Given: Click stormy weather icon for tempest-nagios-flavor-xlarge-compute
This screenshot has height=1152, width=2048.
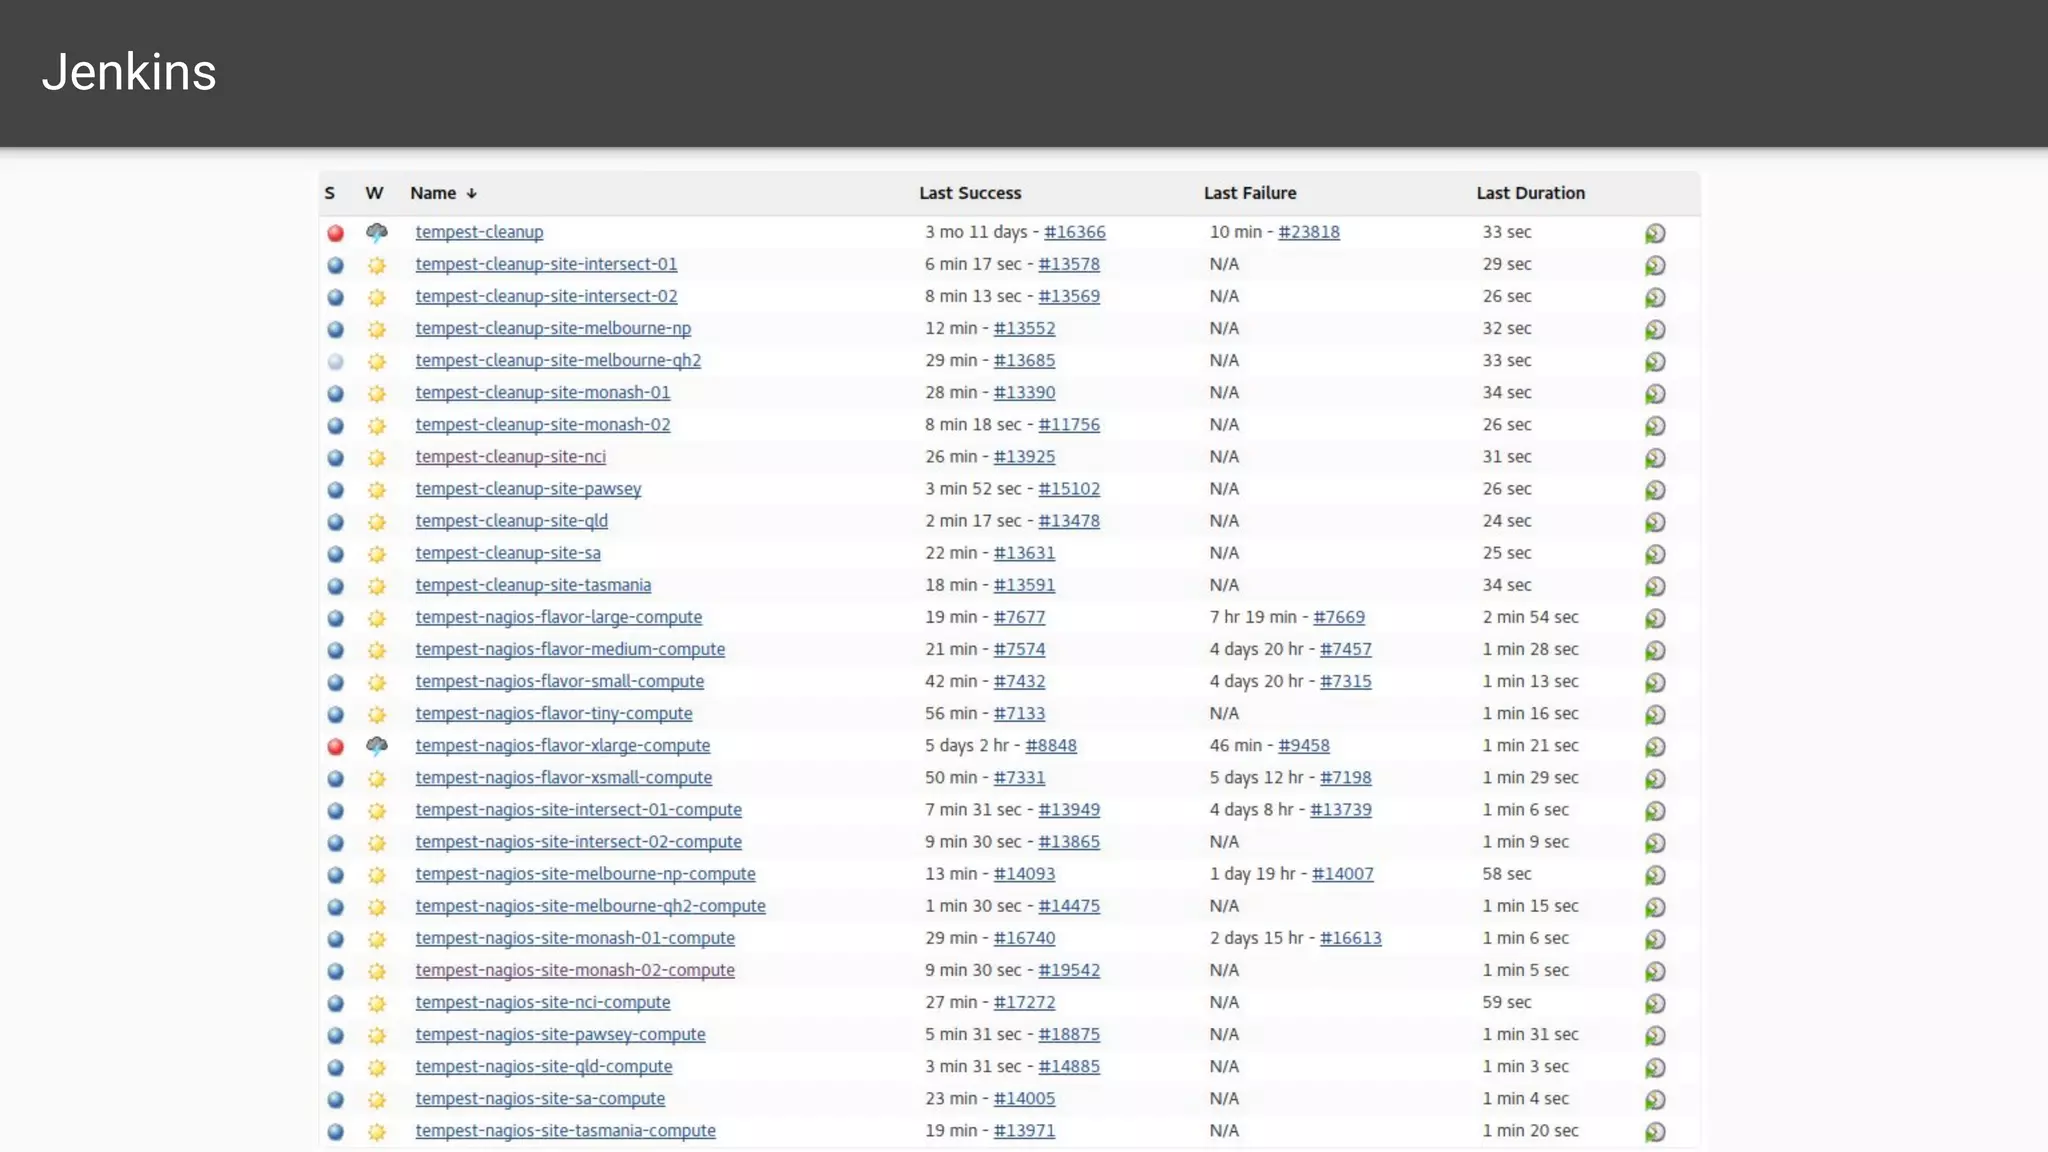Looking at the screenshot, I should 376,746.
